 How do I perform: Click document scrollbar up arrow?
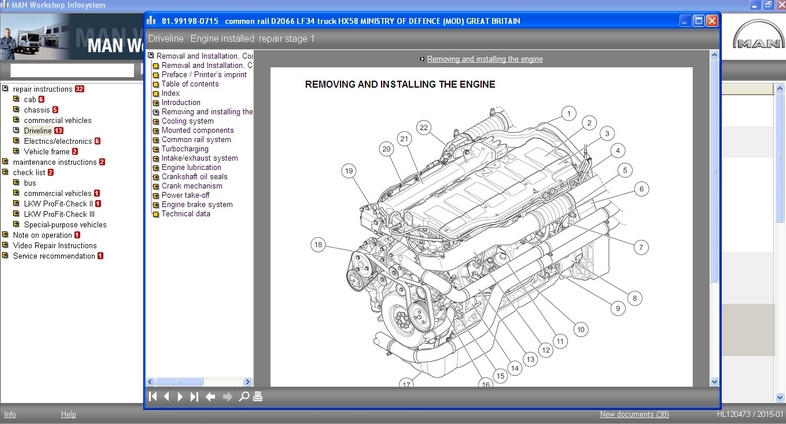[x=714, y=55]
